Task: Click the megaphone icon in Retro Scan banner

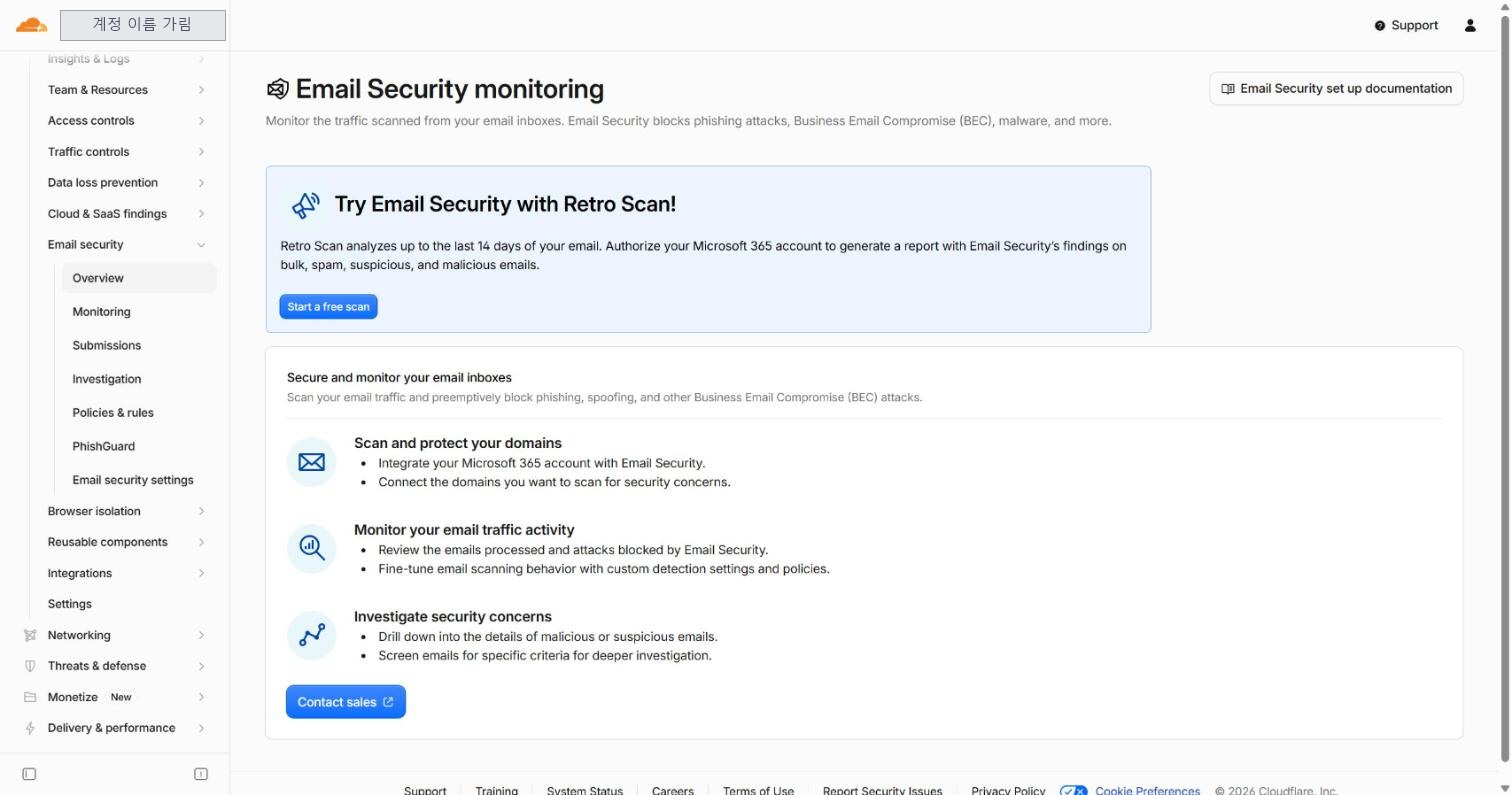Action: [306, 205]
